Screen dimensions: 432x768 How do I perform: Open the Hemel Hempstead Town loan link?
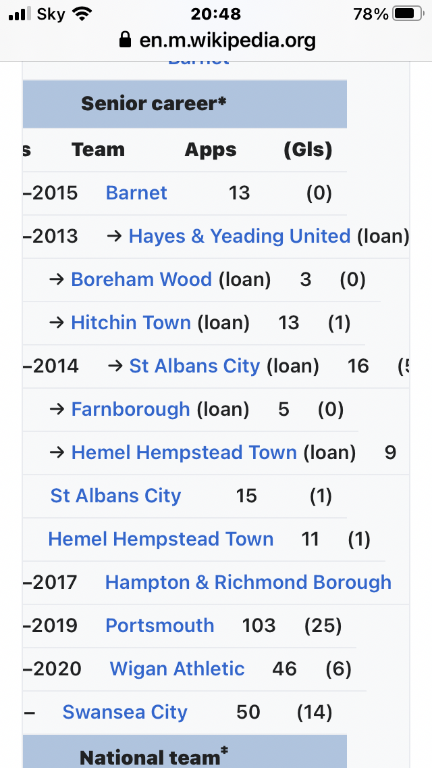pos(184,452)
